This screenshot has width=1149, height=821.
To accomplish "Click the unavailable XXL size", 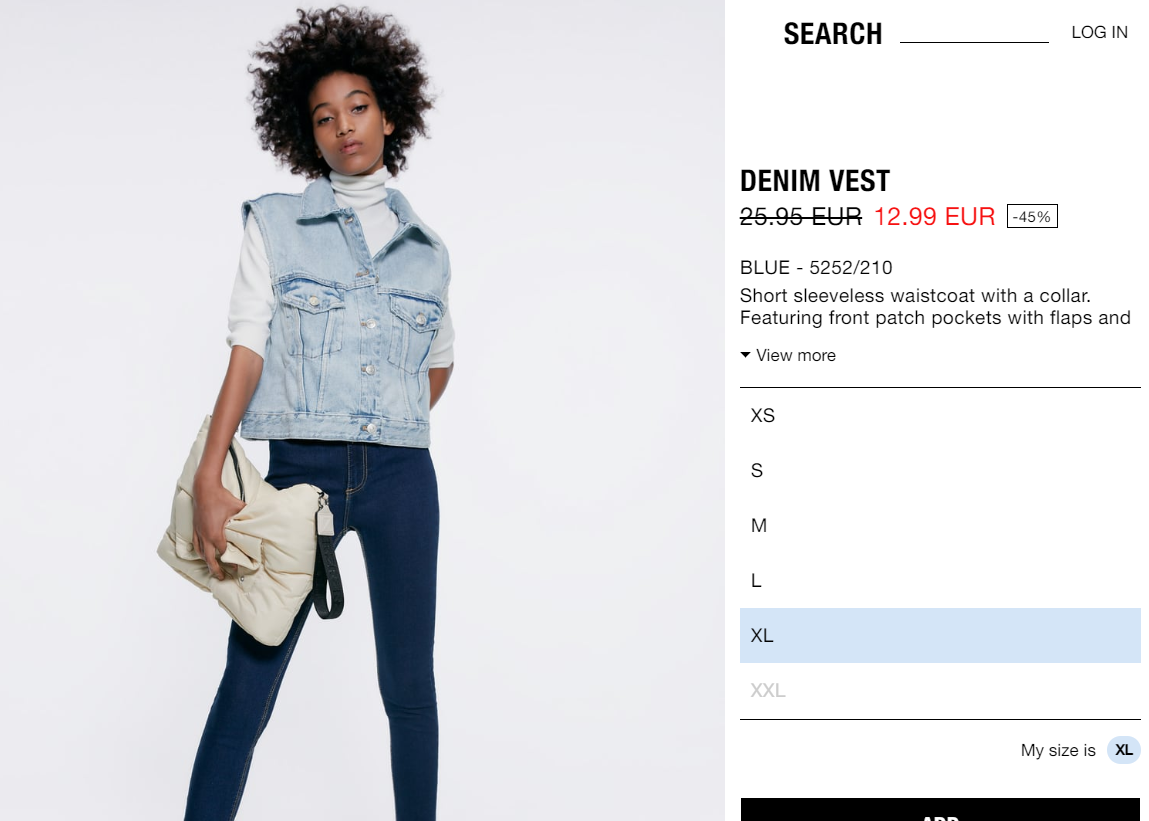I will click(940, 691).
